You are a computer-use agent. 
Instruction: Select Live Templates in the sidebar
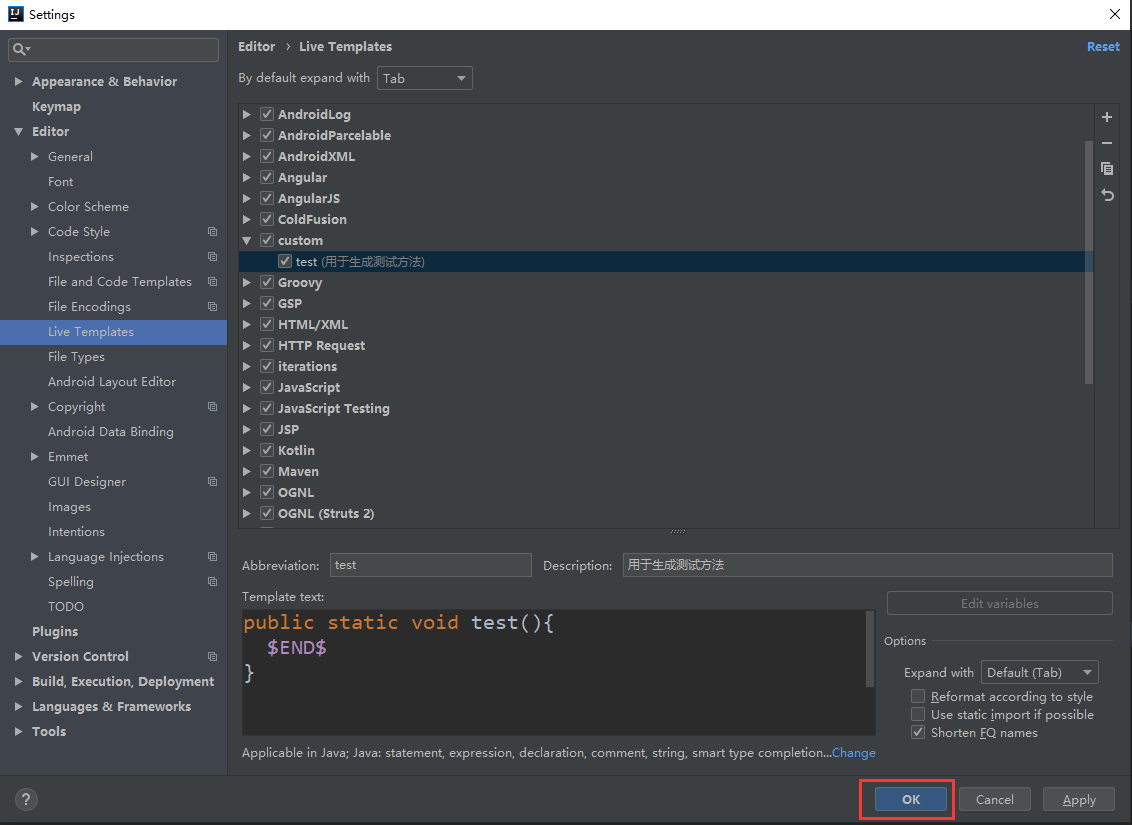[113, 332]
